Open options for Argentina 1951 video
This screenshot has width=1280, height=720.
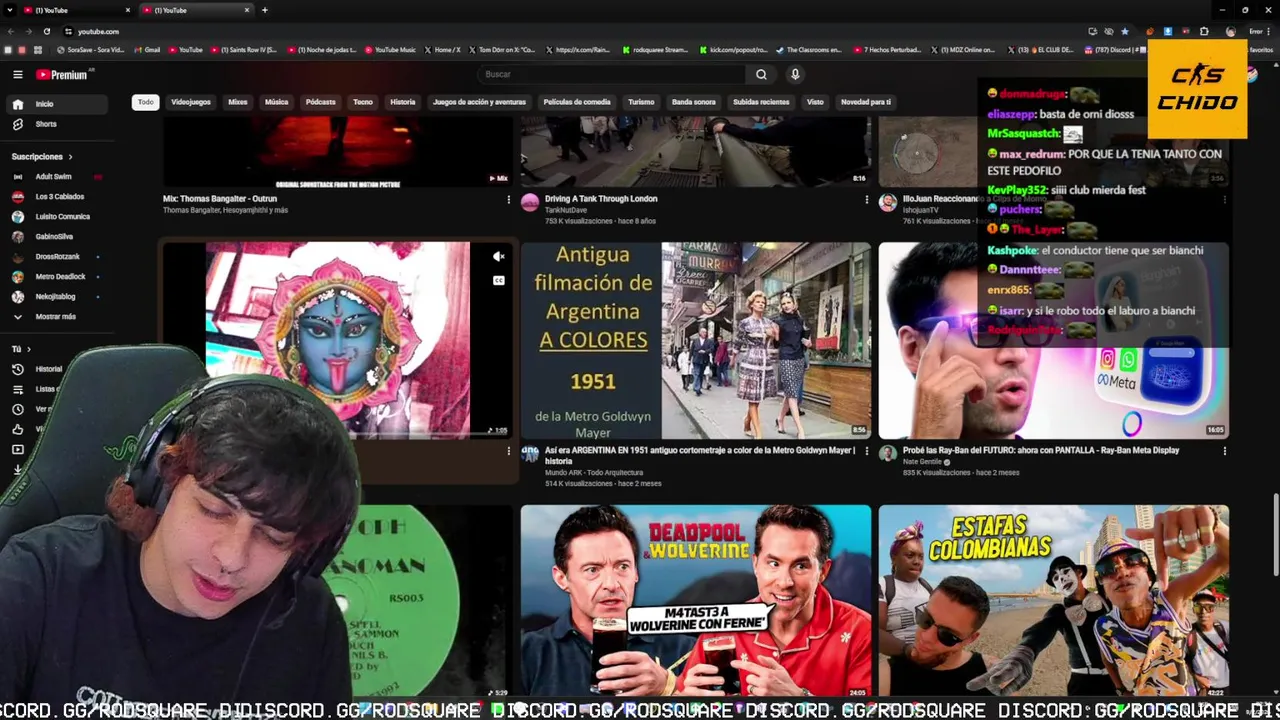coord(866,451)
